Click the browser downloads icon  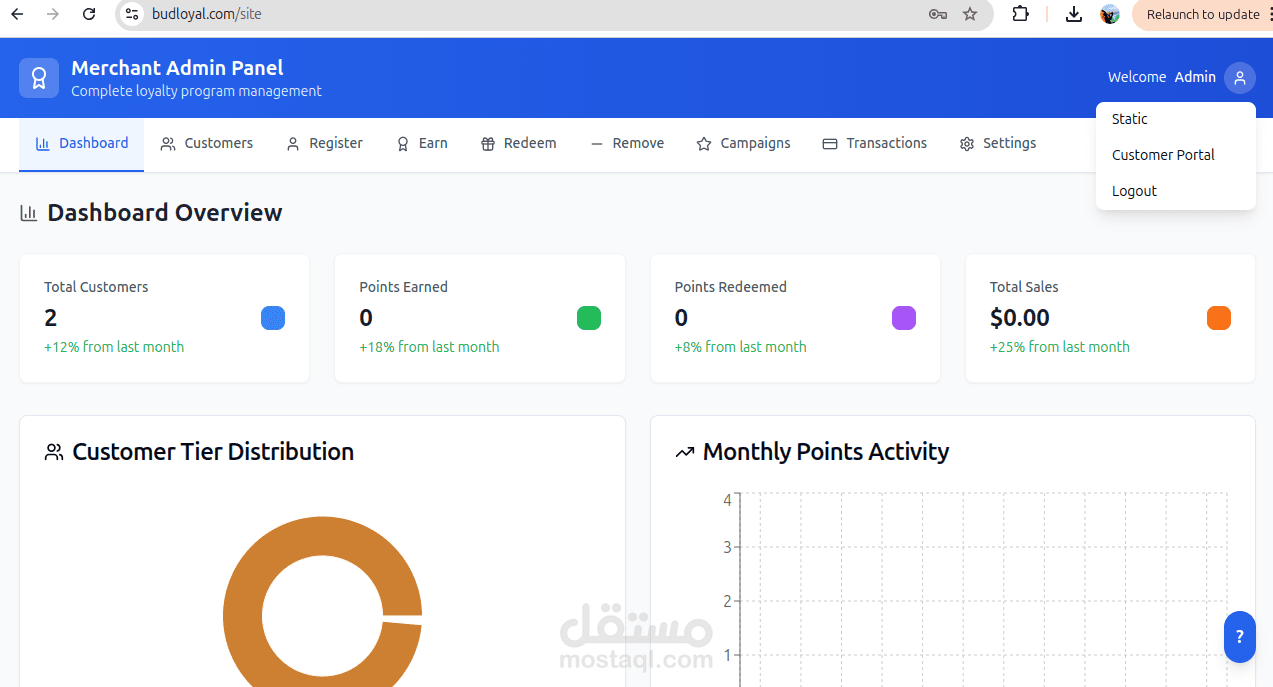[x=1073, y=14]
